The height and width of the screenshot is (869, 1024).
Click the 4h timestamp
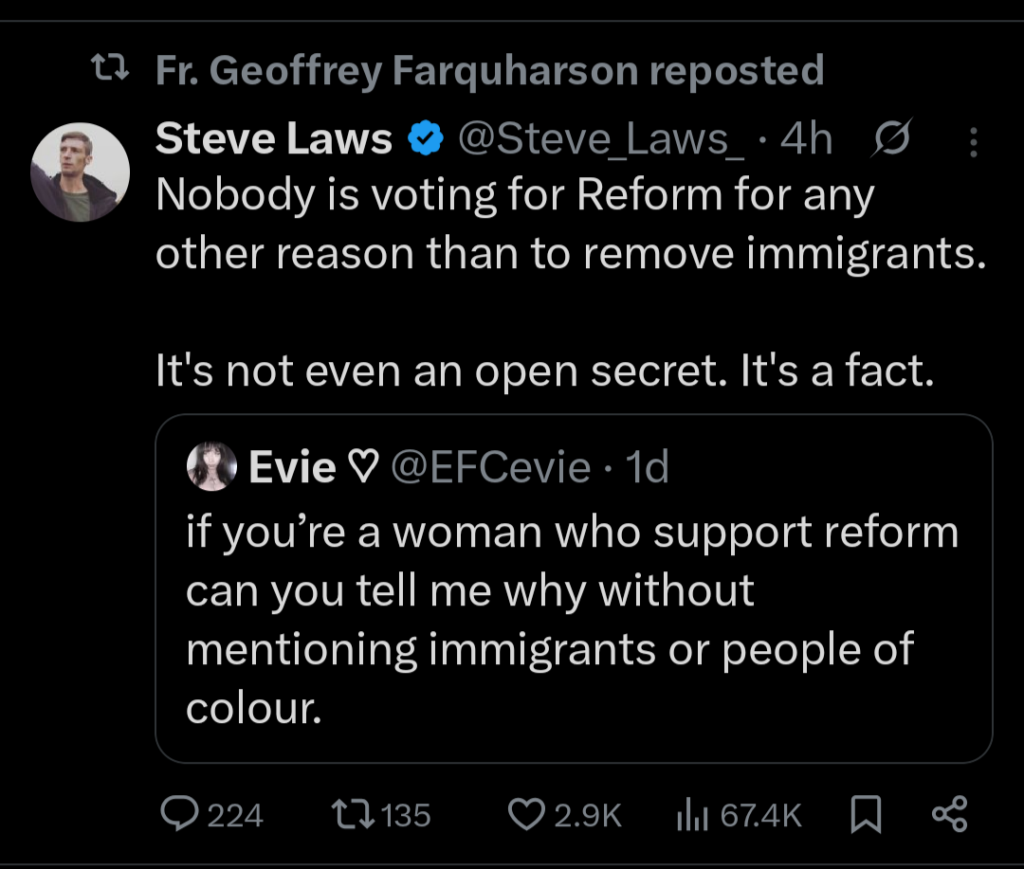point(806,141)
